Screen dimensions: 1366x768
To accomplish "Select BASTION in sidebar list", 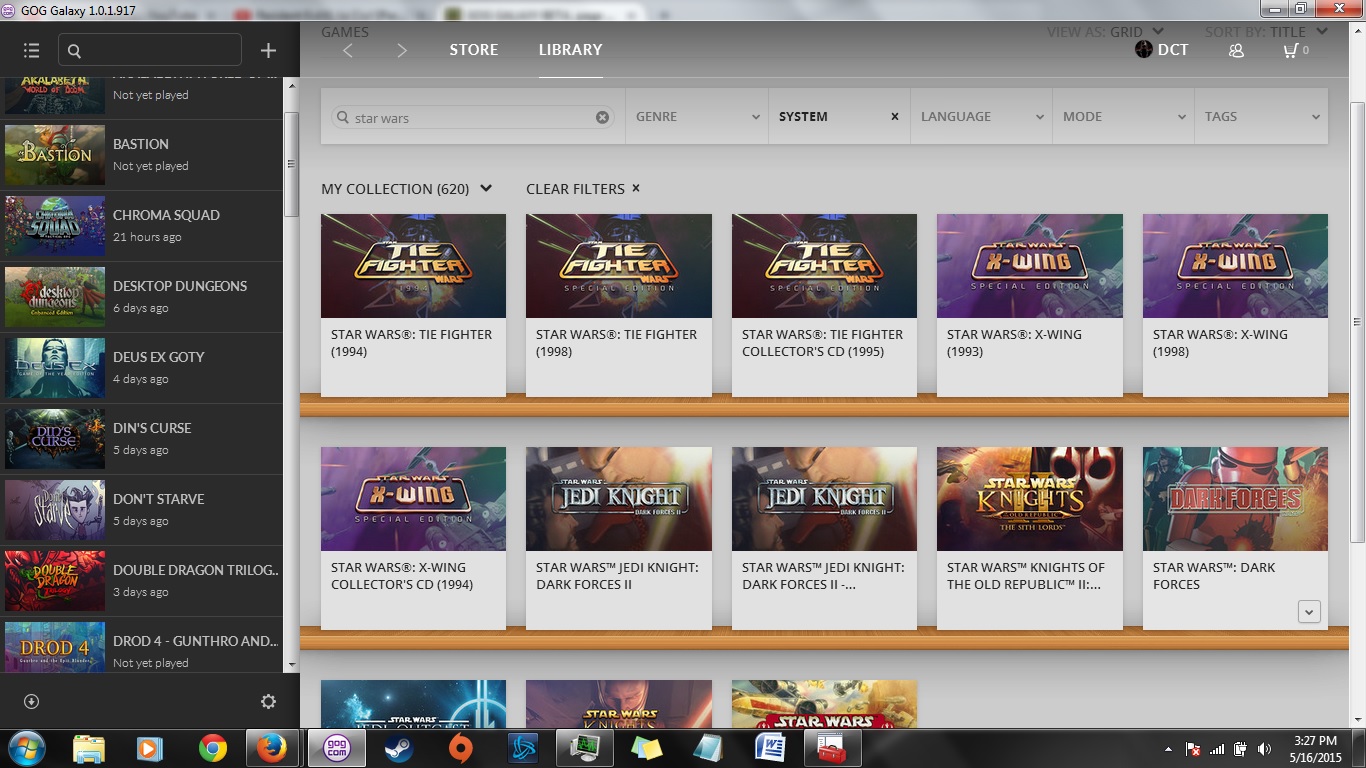I will (x=142, y=155).
